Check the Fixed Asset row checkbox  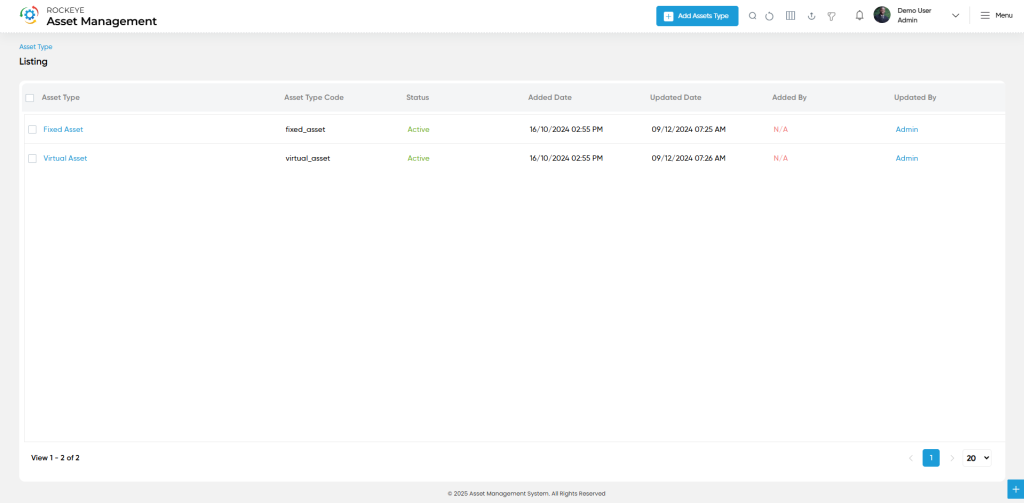point(32,129)
